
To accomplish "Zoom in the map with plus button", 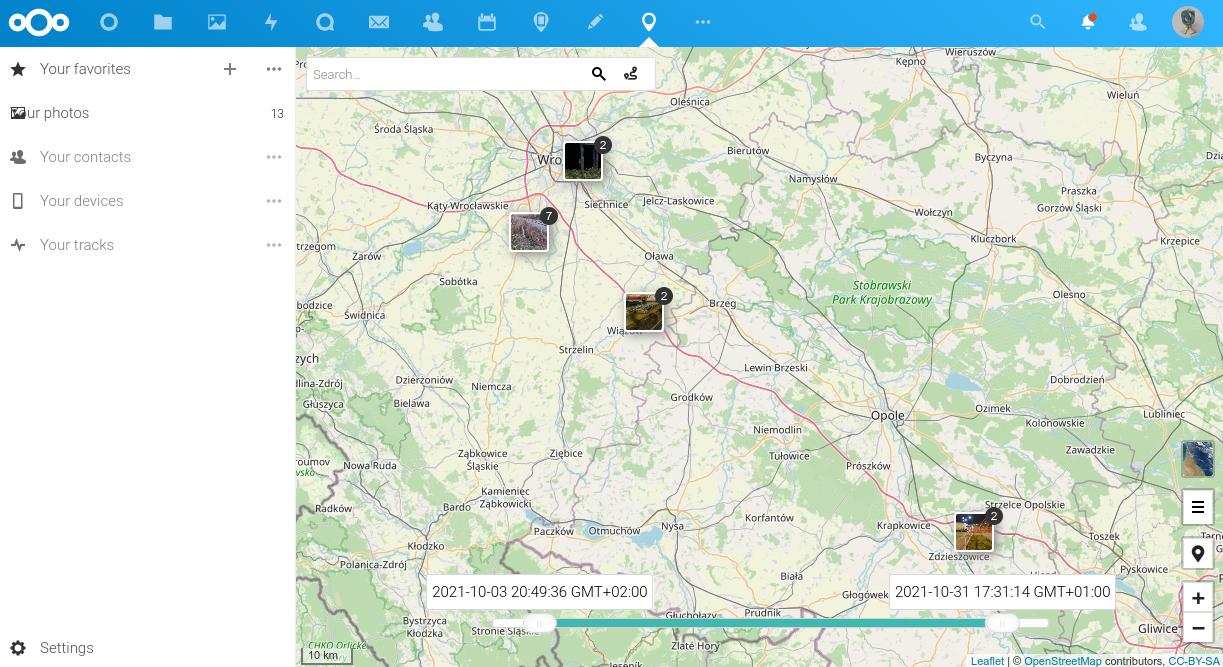I will [x=1197, y=598].
